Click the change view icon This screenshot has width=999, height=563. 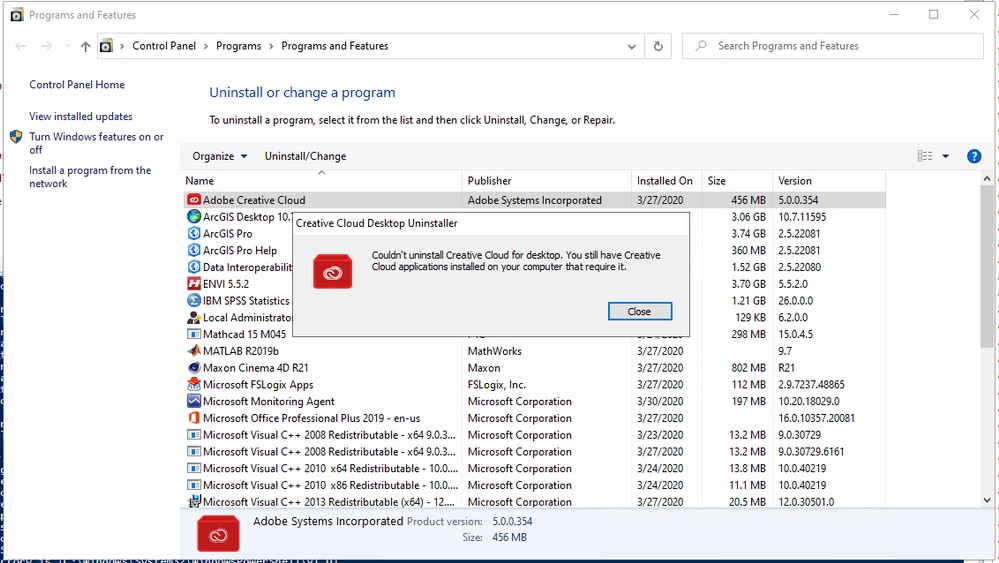pyautogui.click(x=924, y=156)
